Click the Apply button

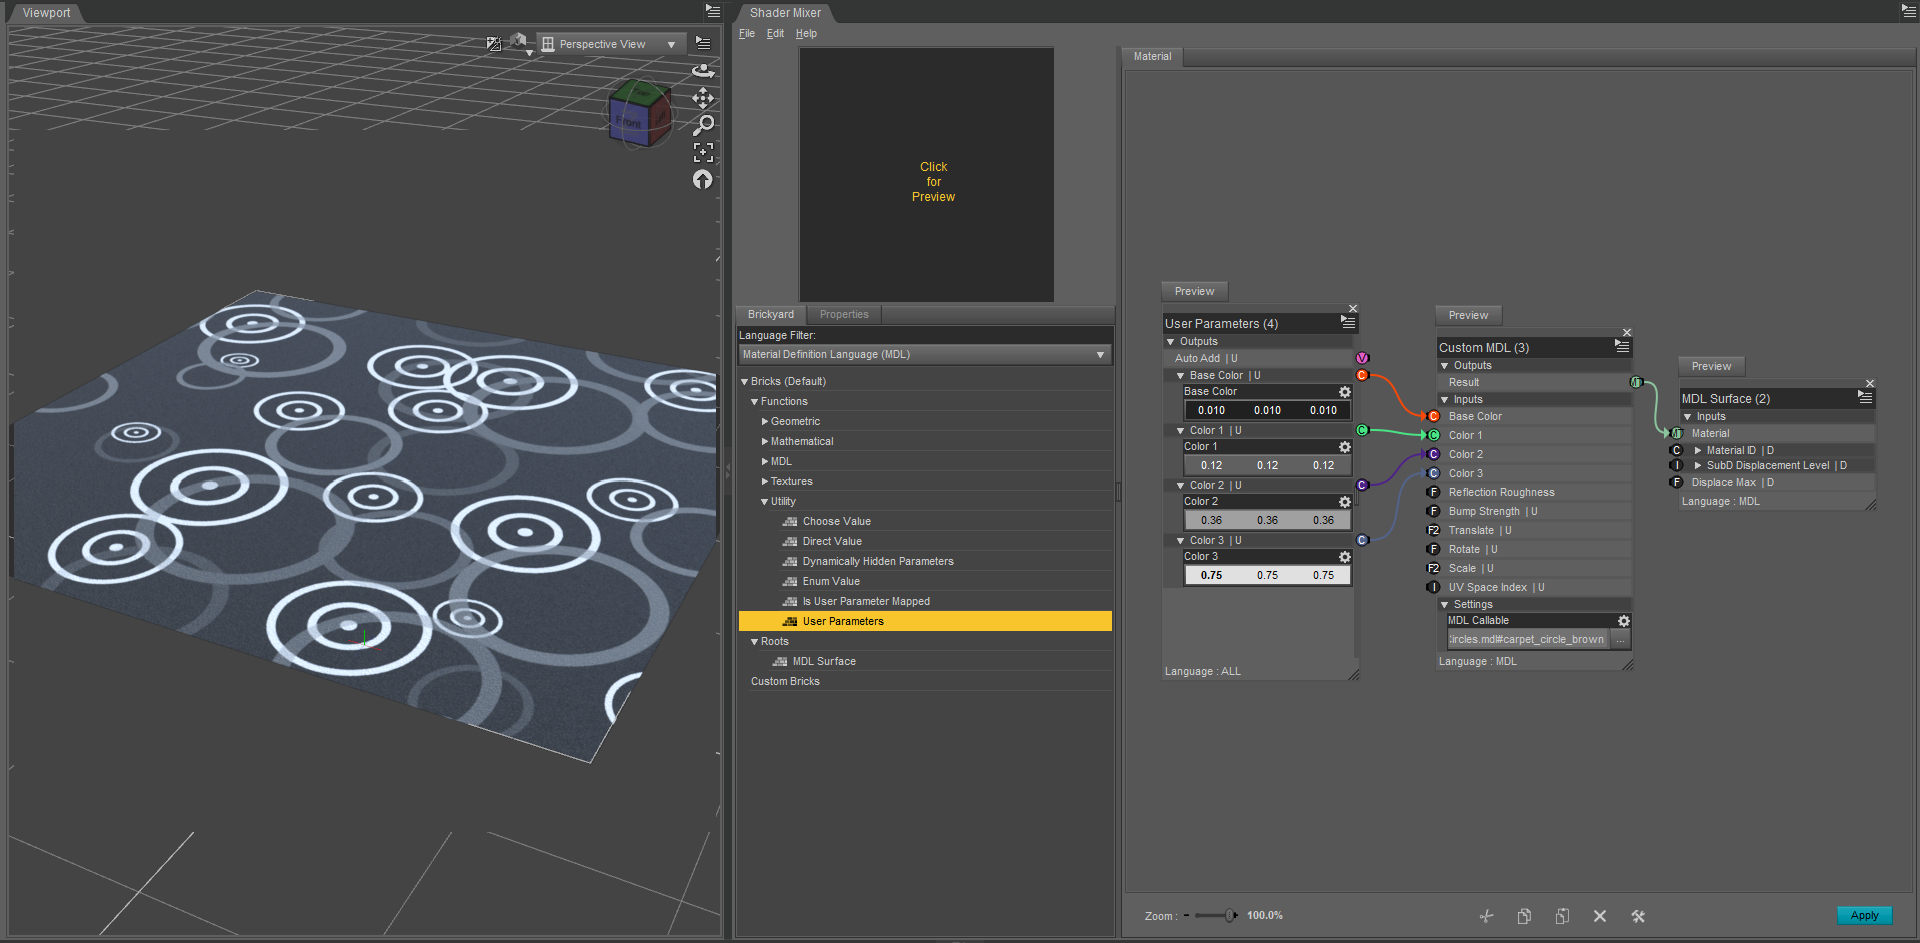(x=1864, y=915)
